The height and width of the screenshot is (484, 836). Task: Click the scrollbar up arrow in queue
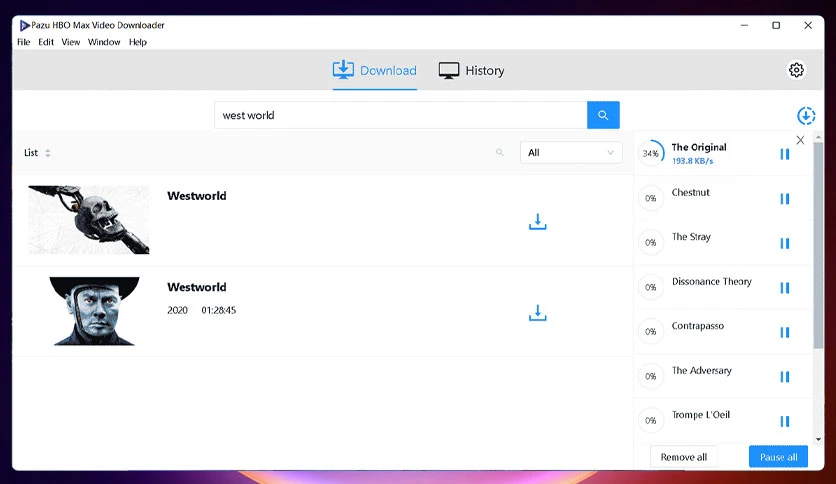click(818, 138)
